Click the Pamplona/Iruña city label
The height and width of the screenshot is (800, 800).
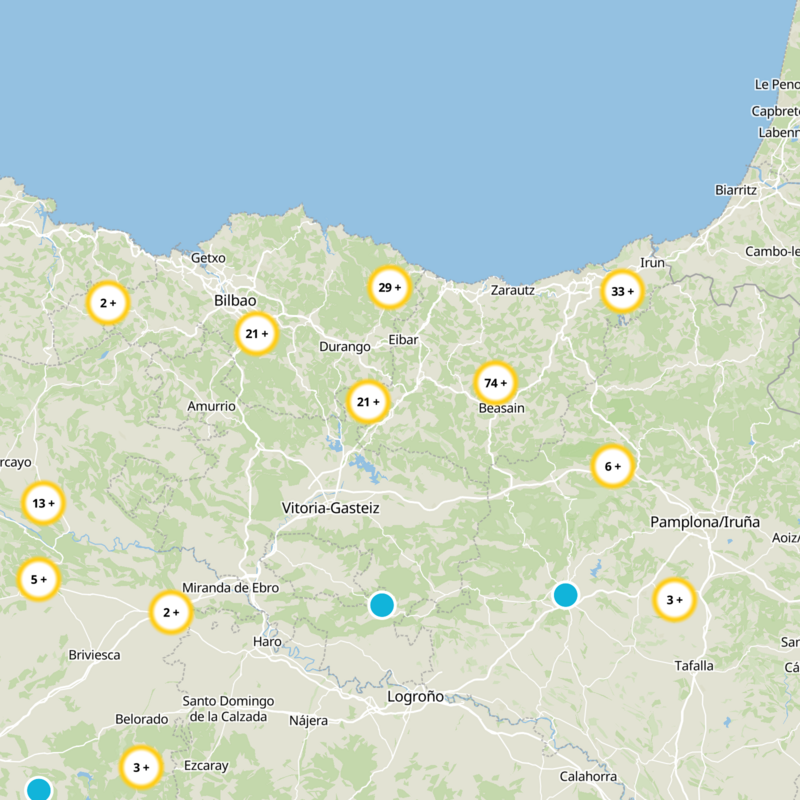click(705, 522)
